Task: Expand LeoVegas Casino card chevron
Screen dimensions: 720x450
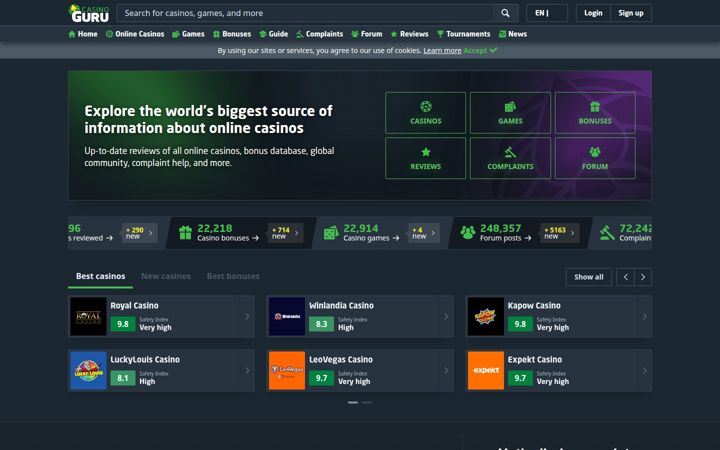Action: [446, 371]
